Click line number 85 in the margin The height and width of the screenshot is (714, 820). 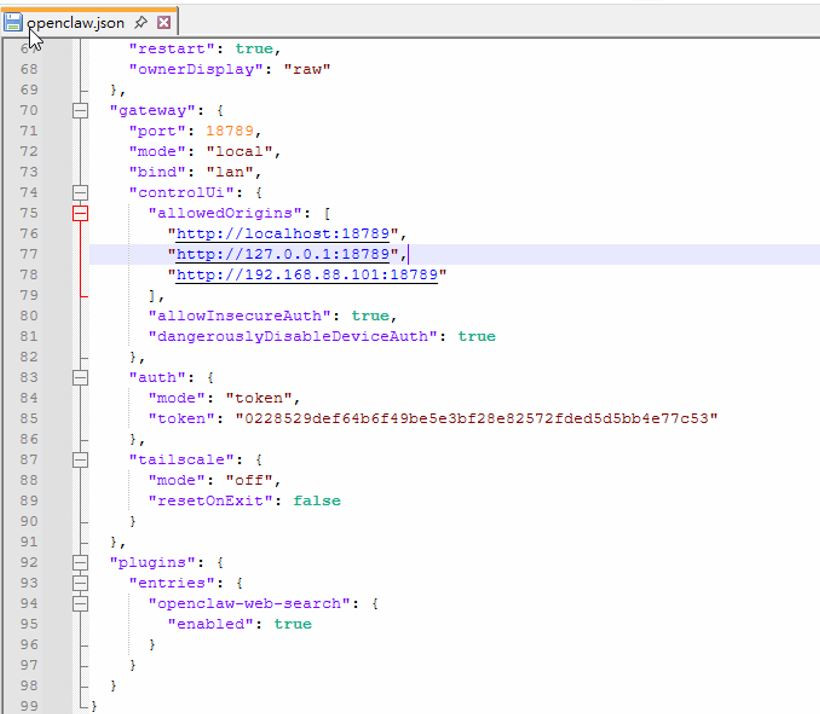(x=29, y=418)
